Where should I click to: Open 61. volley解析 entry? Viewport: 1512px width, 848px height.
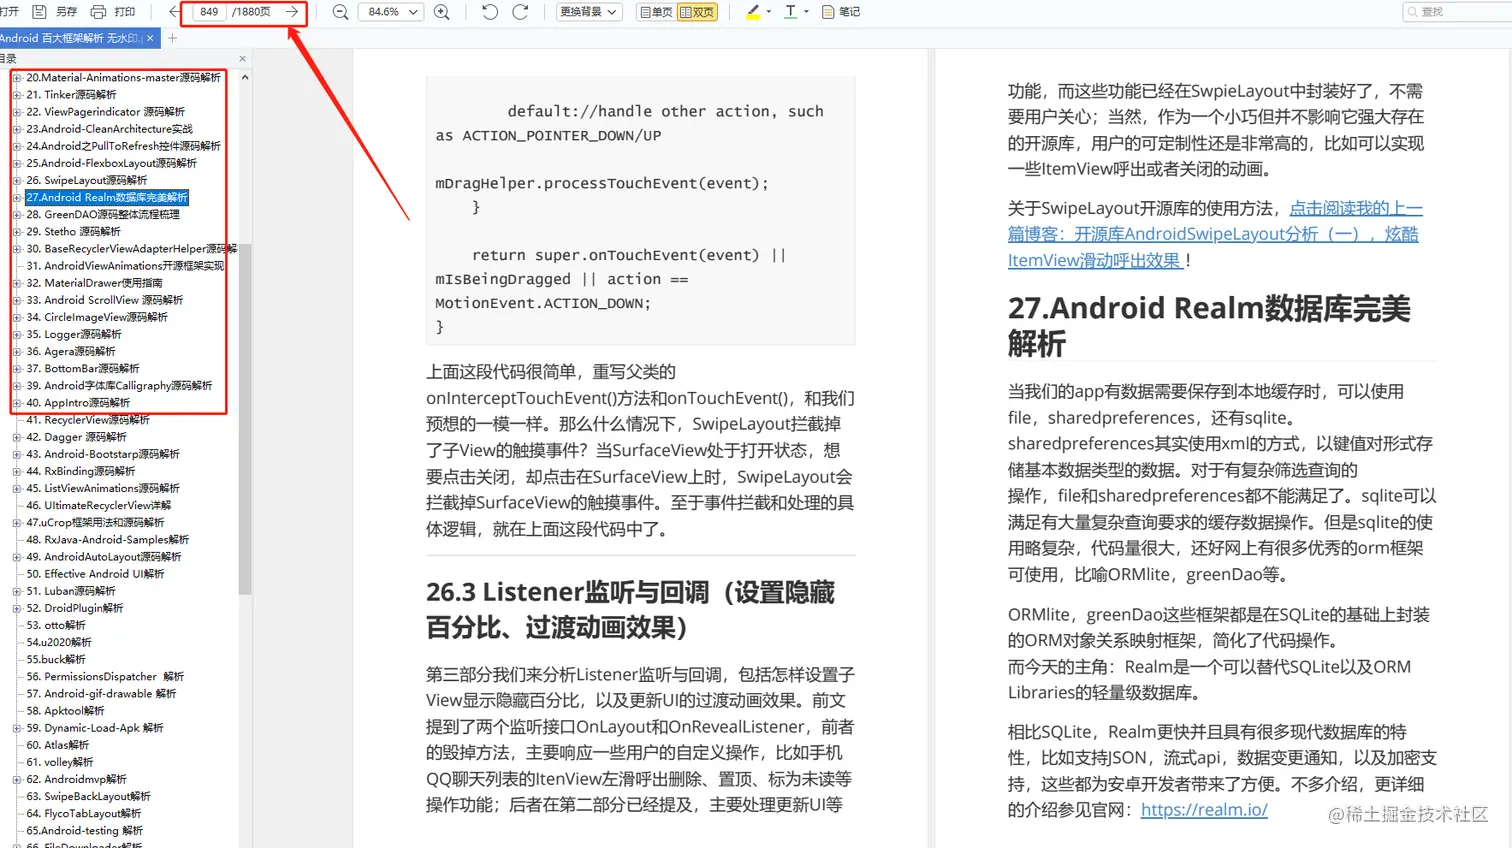click(x=60, y=762)
